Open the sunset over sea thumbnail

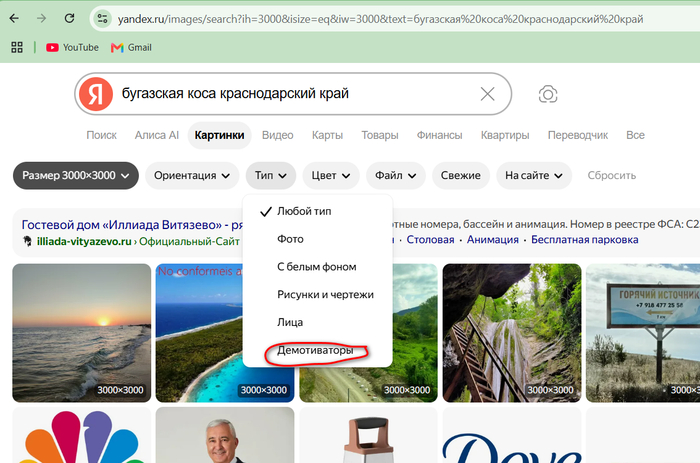coord(82,333)
